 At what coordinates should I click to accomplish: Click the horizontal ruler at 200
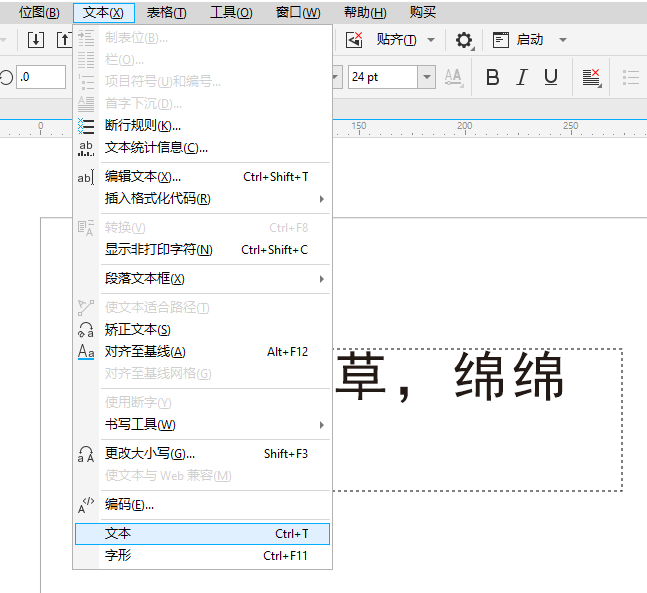click(465, 127)
